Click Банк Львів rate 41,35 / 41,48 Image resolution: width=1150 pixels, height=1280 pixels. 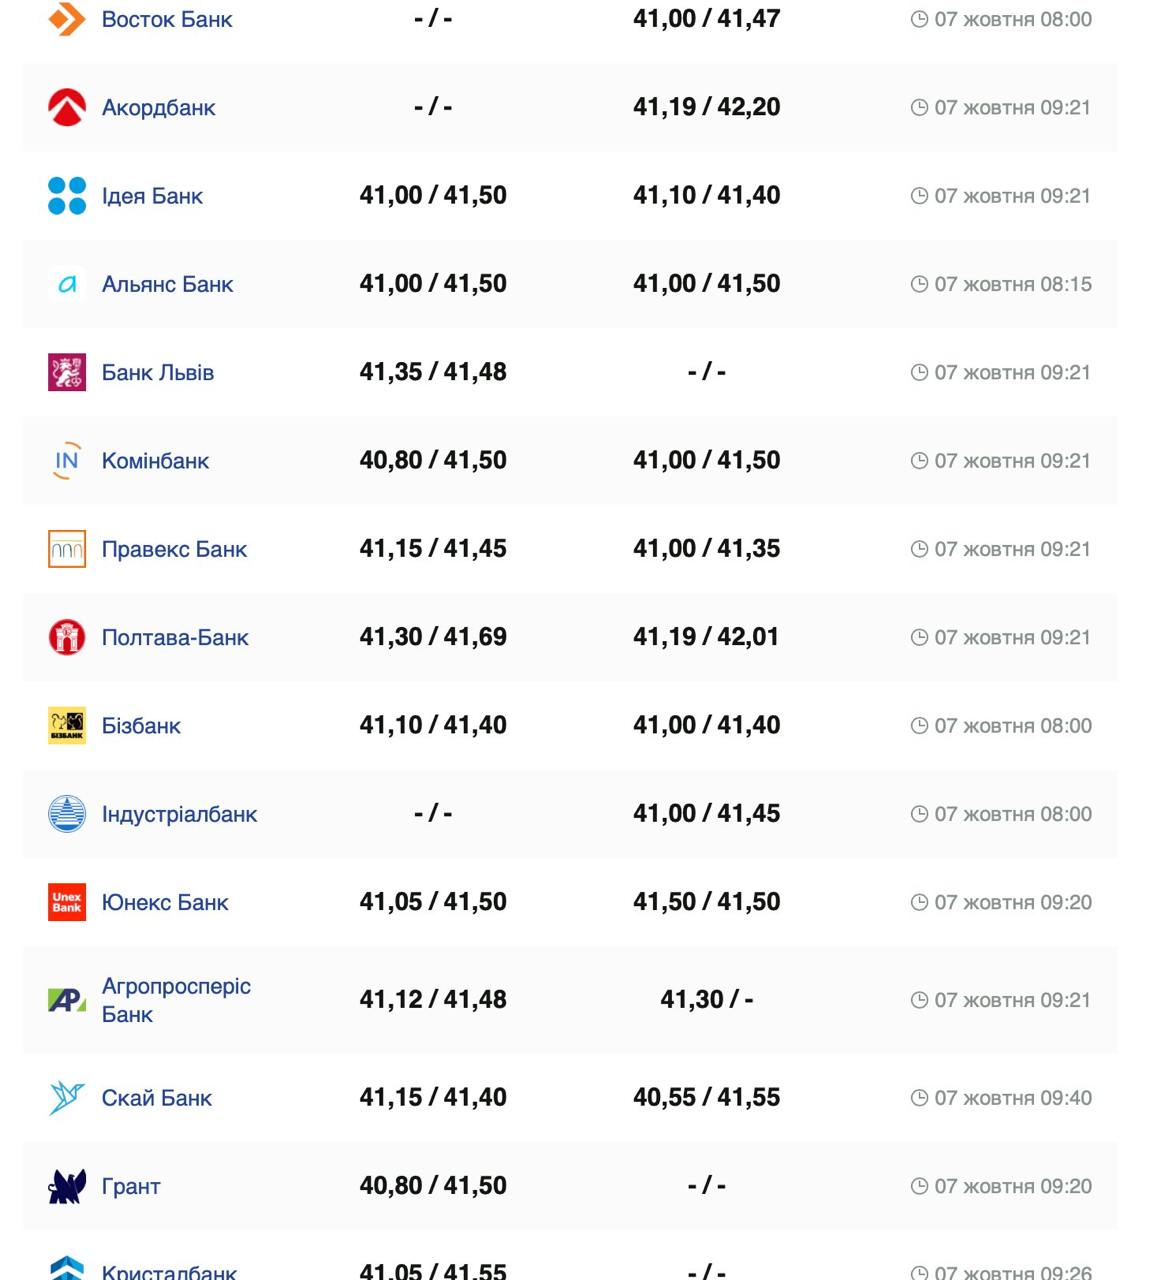pyautogui.click(x=433, y=372)
